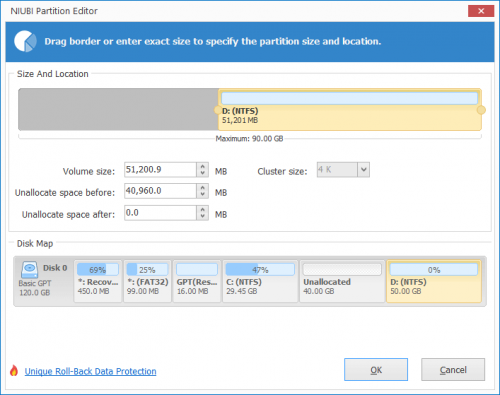
Task: Decrease Unallocate space after value
Action: pyautogui.click(x=203, y=216)
